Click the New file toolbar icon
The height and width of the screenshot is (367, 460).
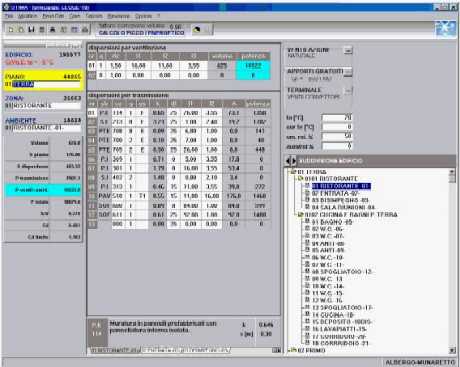point(11,30)
